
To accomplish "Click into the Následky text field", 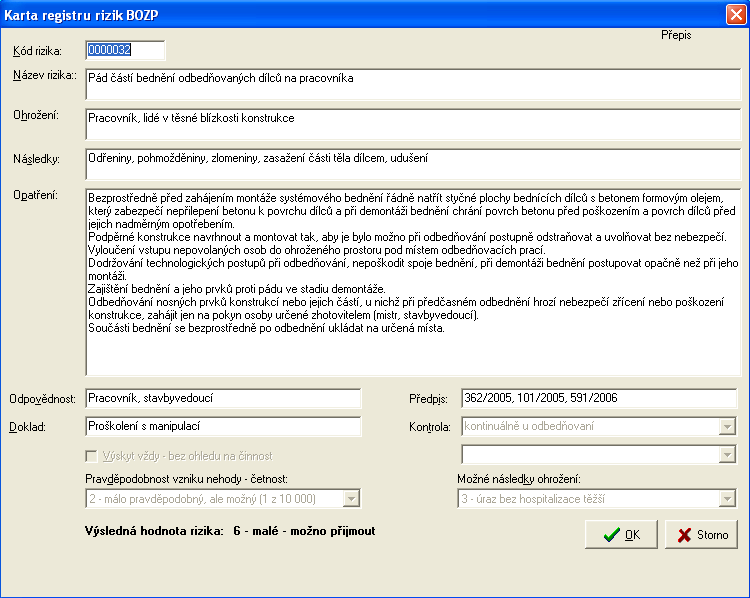I will pyautogui.click(x=413, y=164).
